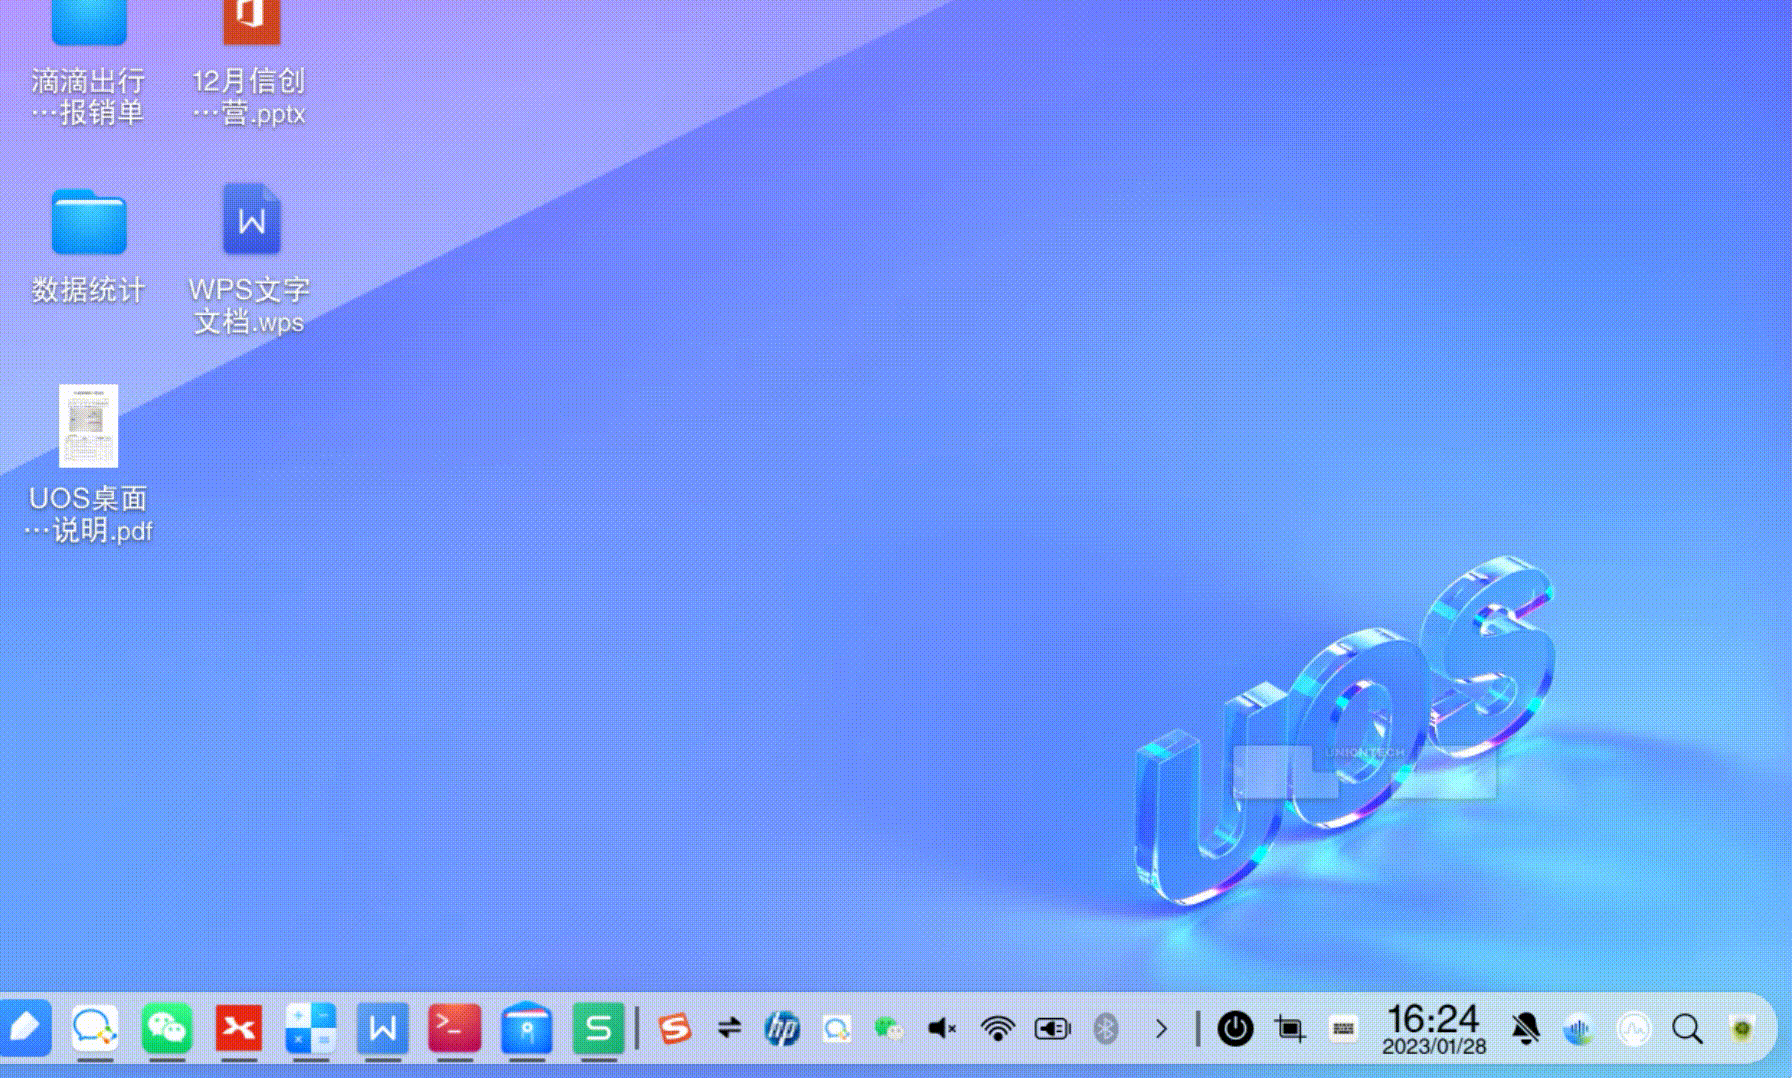Open the blue mail client in the dock
This screenshot has width=1792, height=1078.
tap(527, 1028)
